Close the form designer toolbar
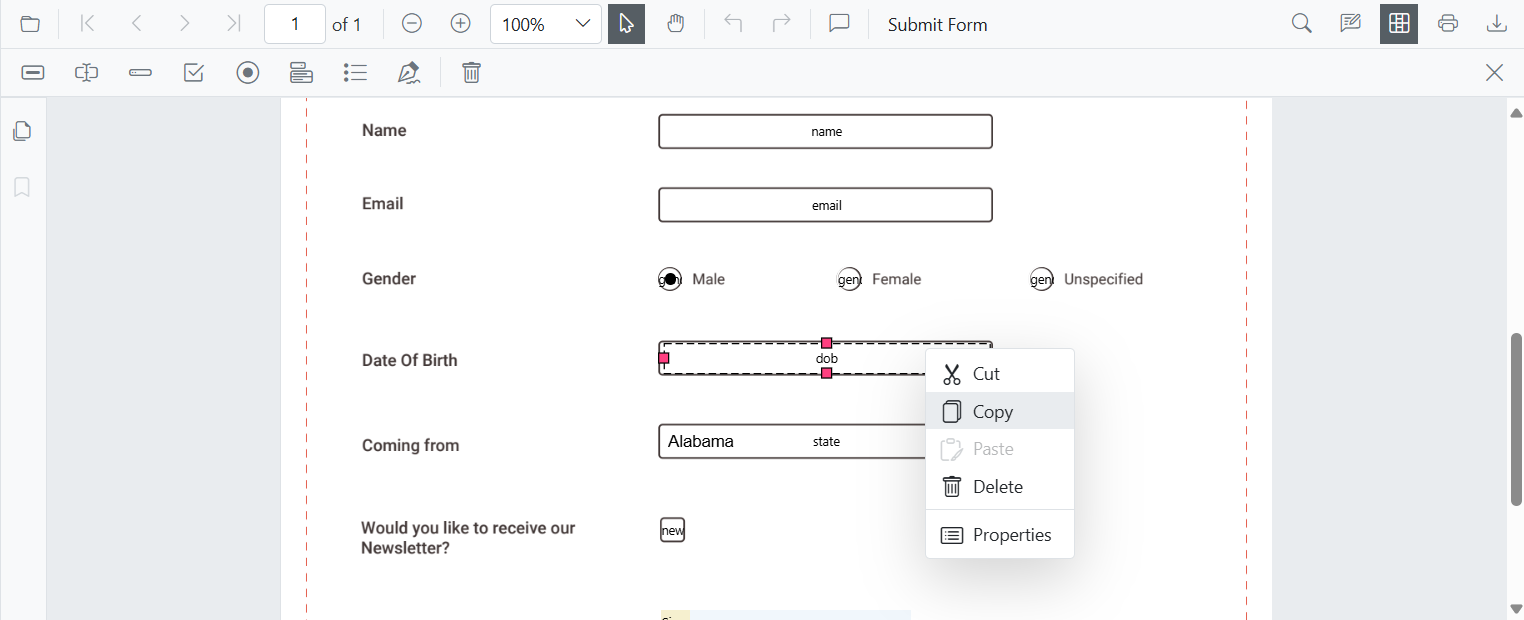Viewport: 1524px width, 620px height. (x=1494, y=72)
